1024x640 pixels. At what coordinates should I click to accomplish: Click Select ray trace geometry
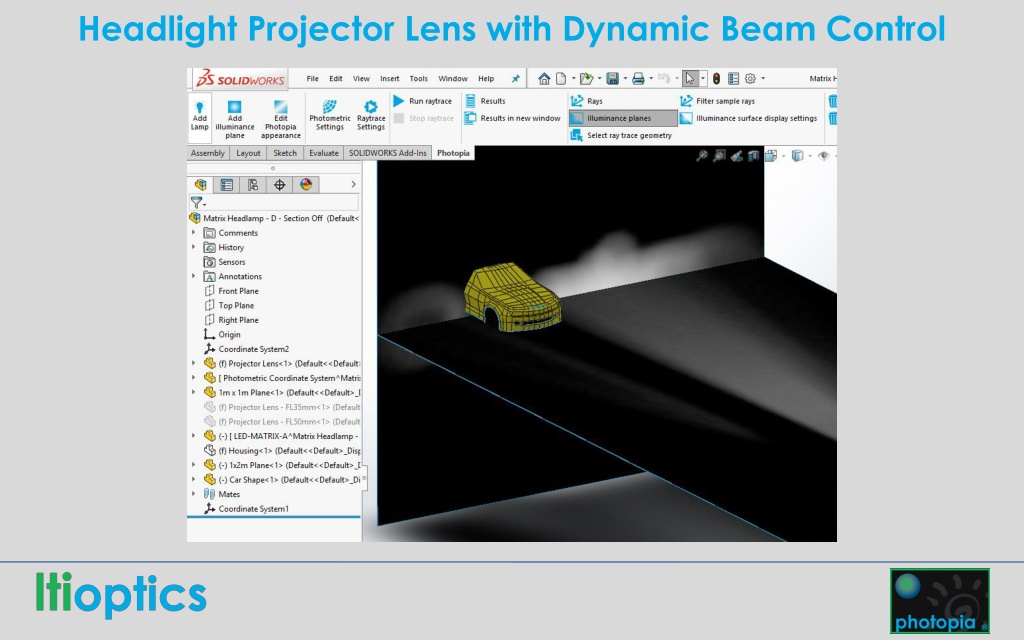click(x=621, y=135)
